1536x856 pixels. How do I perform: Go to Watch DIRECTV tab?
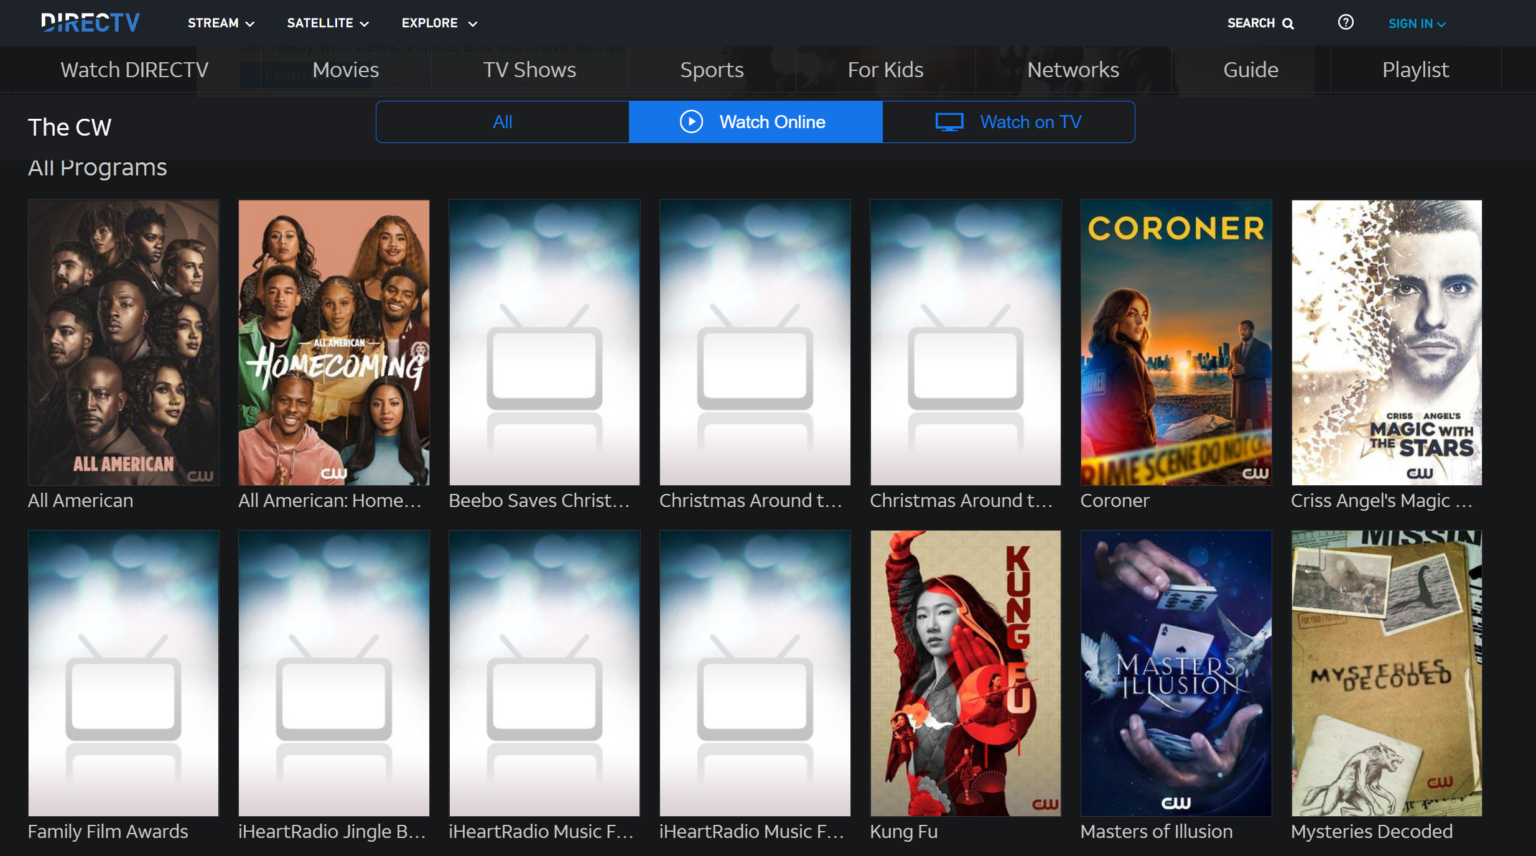point(134,70)
